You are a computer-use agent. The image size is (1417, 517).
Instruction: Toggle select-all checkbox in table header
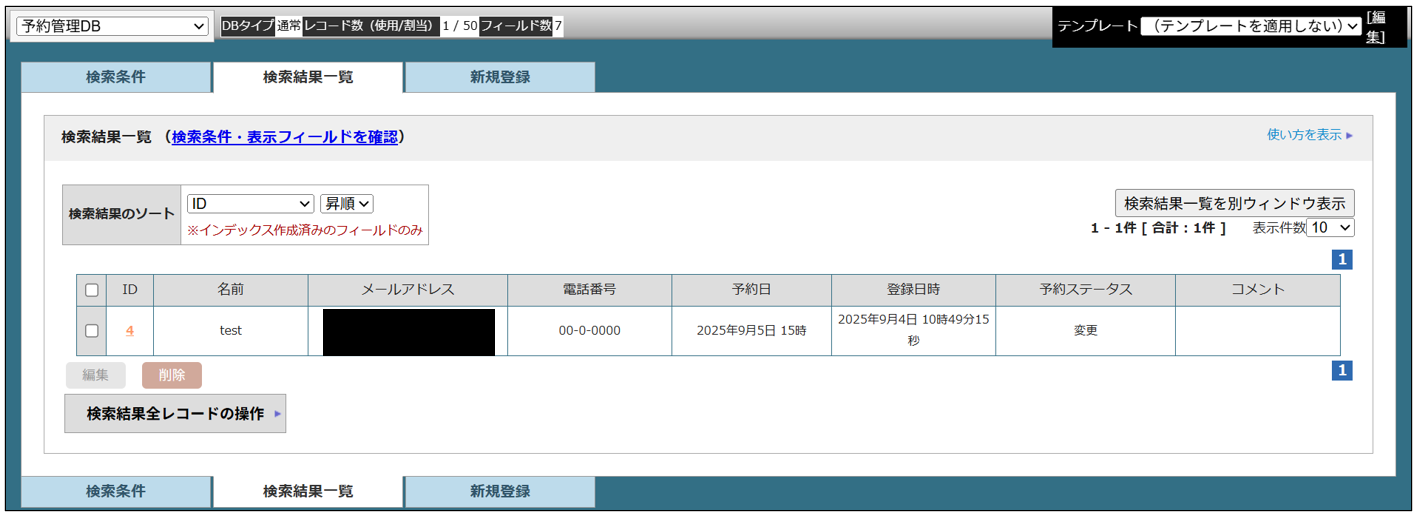[92, 290]
